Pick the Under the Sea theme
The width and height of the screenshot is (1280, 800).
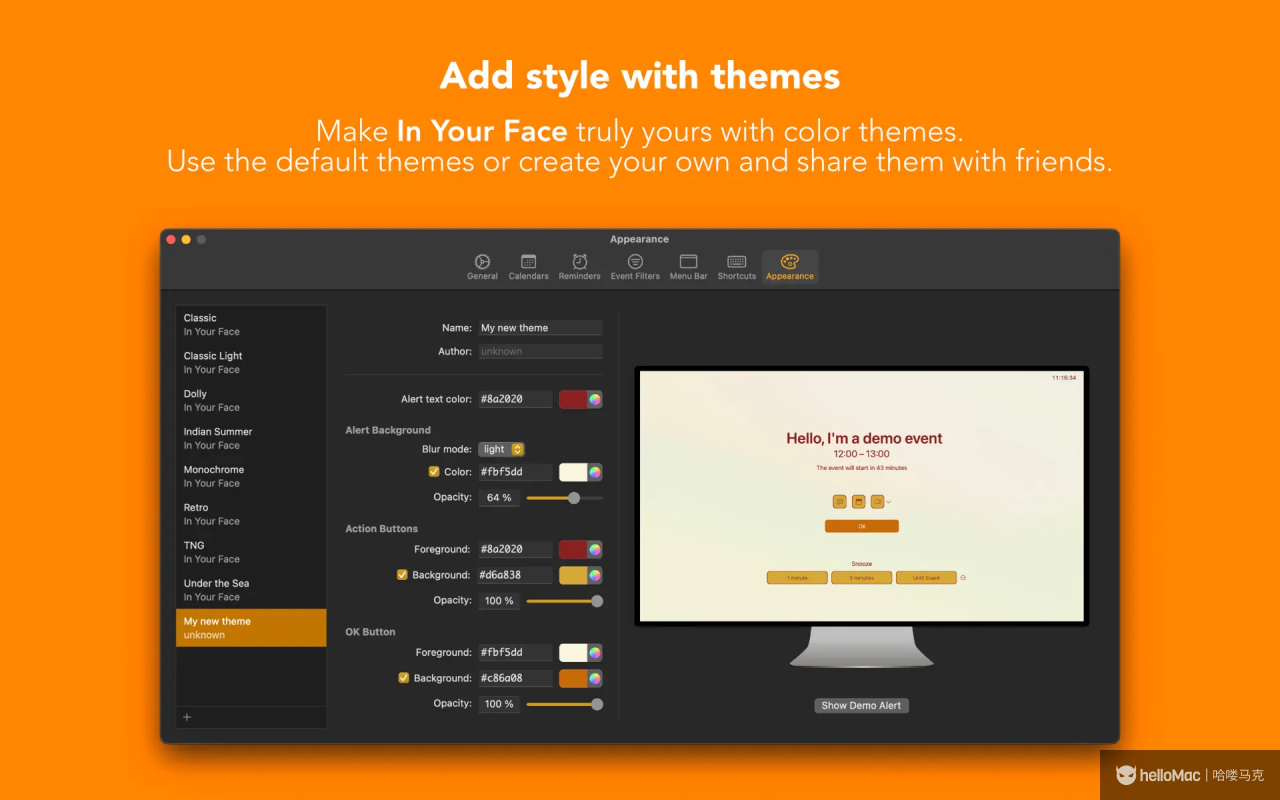(x=251, y=590)
